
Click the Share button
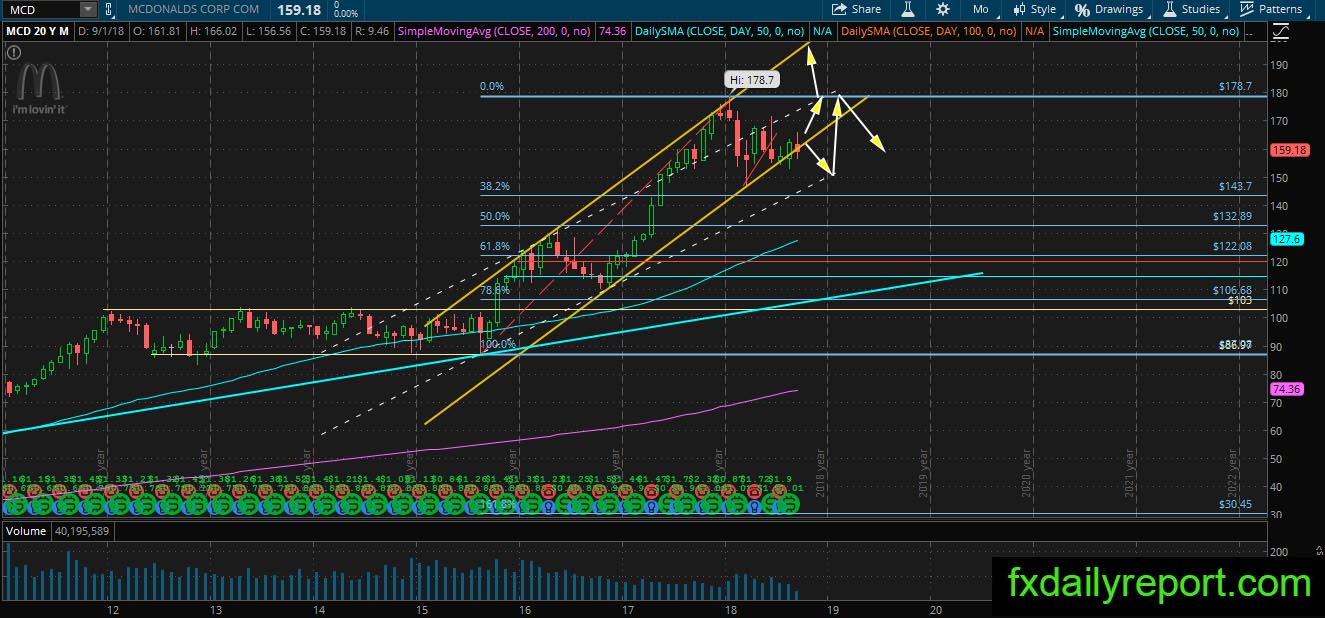[857, 9]
